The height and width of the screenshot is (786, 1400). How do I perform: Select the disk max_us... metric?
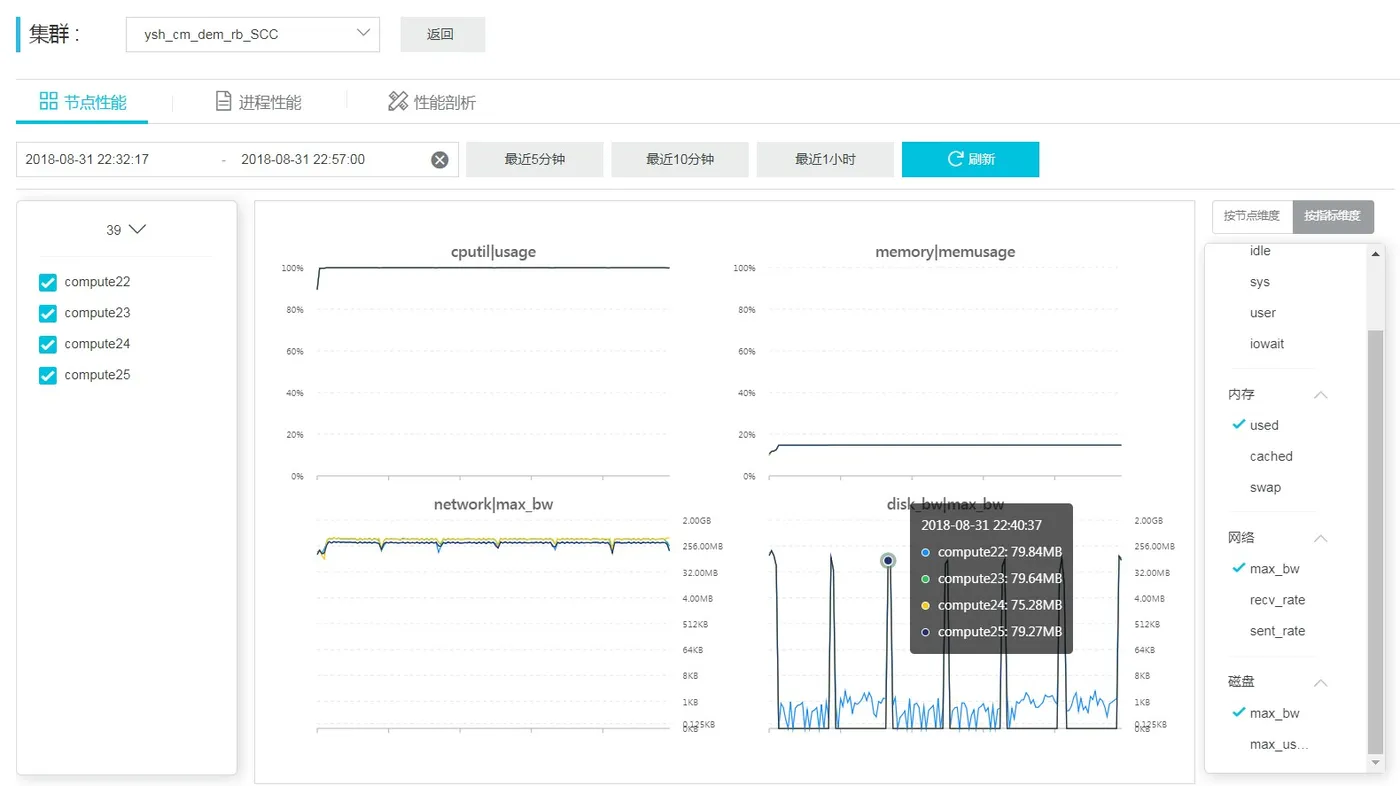[x=1279, y=744]
